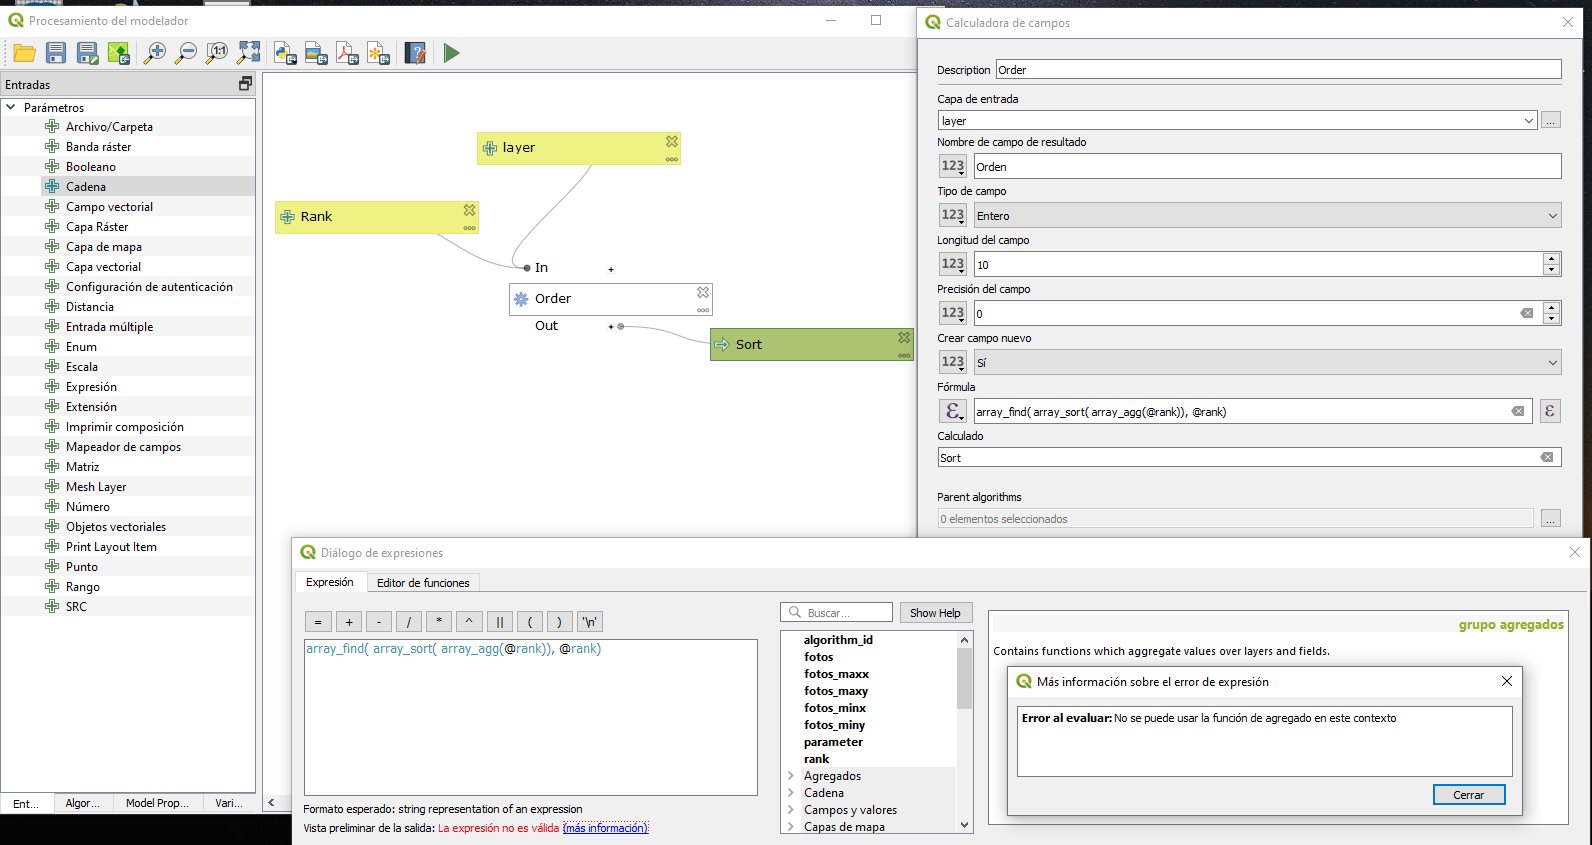Expand the Campos y valores function group
This screenshot has width=1592, height=845.
791,810
